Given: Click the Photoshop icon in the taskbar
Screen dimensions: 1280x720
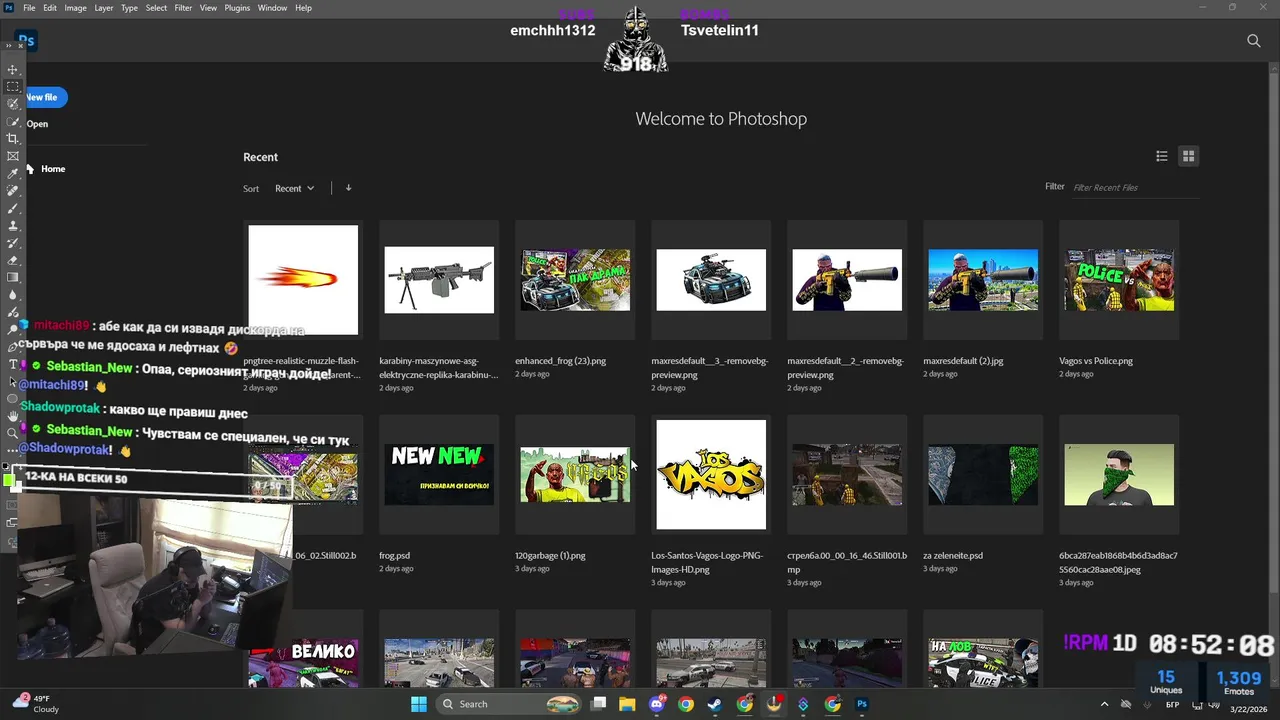Looking at the screenshot, I should [862, 704].
